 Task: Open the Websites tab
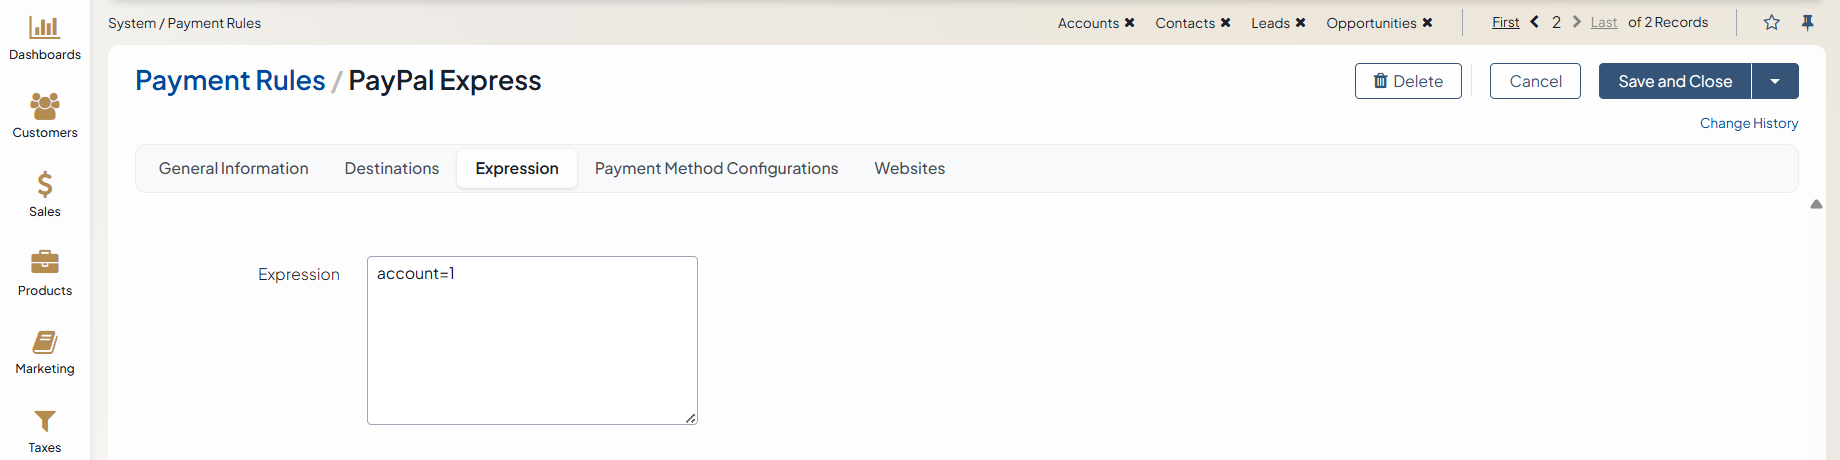909,168
